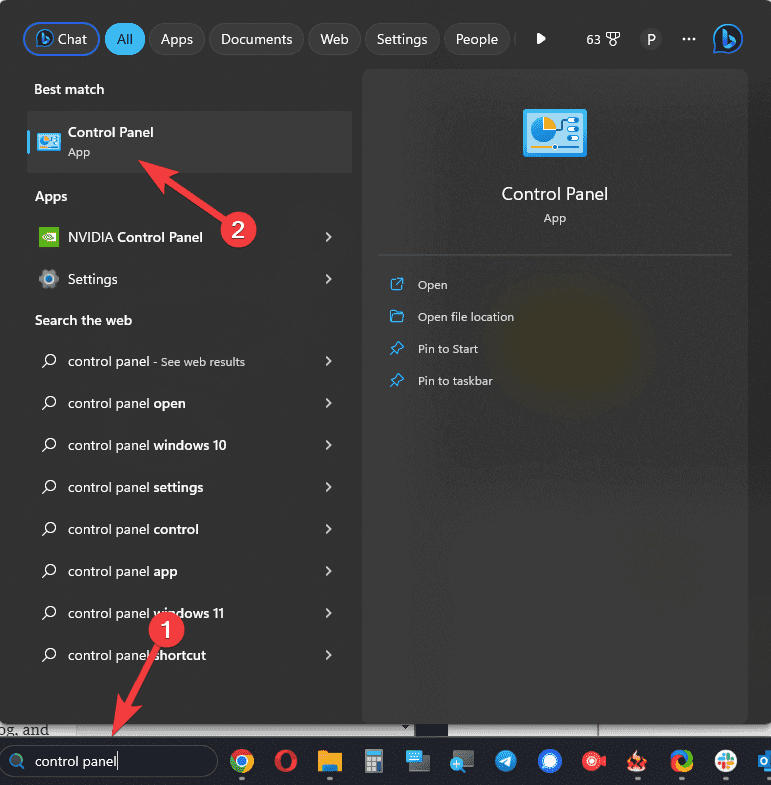Screen dimensions: 771x785
Task: Open the three-dot more options menu
Action: [689, 39]
